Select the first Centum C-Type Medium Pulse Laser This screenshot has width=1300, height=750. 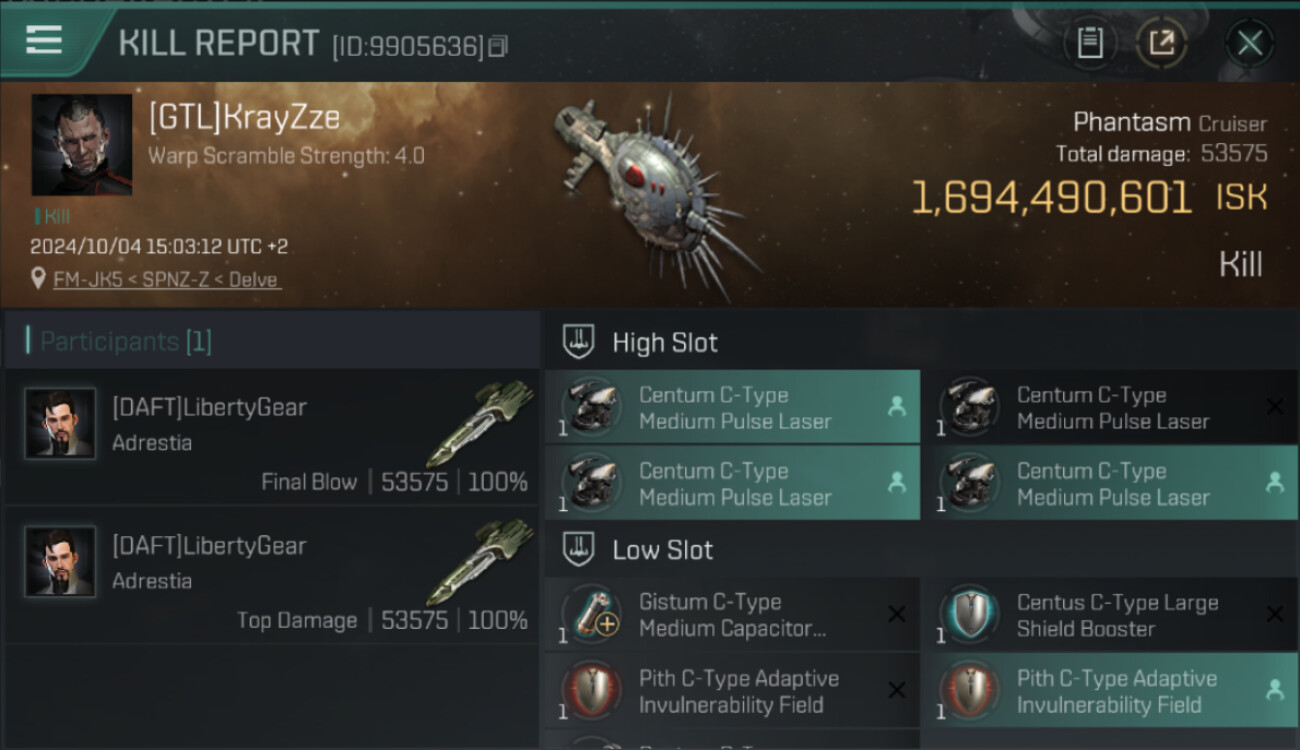tap(732, 408)
